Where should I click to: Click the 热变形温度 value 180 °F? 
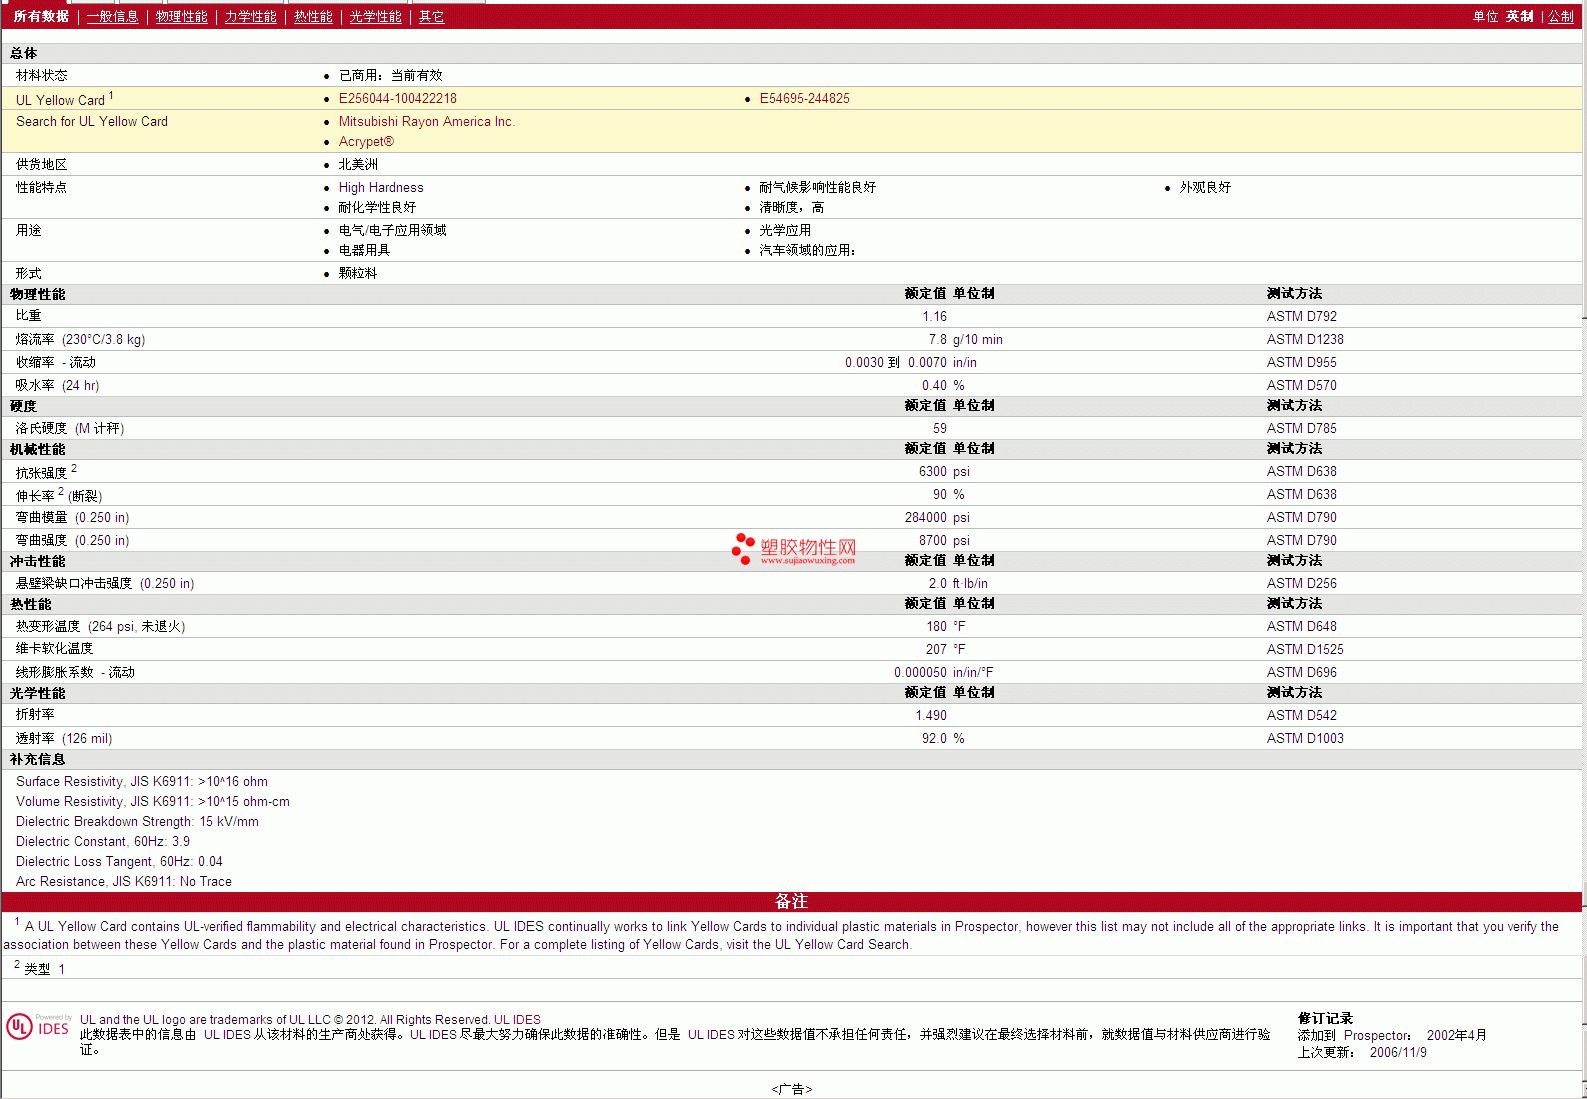click(x=946, y=627)
